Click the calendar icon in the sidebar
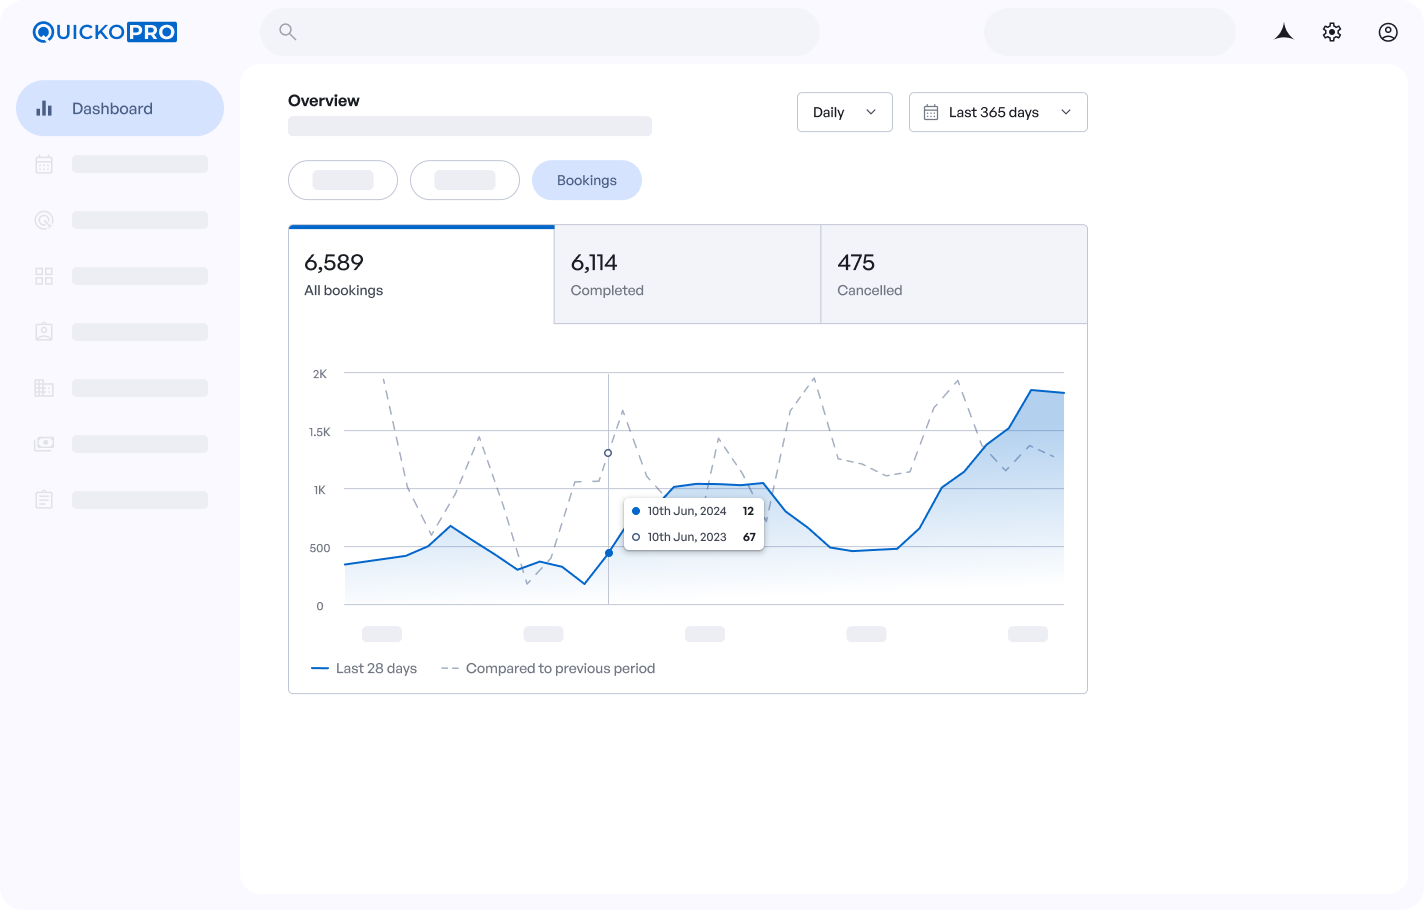Viewport: 1424px width, 910px height. pos(44,164)
